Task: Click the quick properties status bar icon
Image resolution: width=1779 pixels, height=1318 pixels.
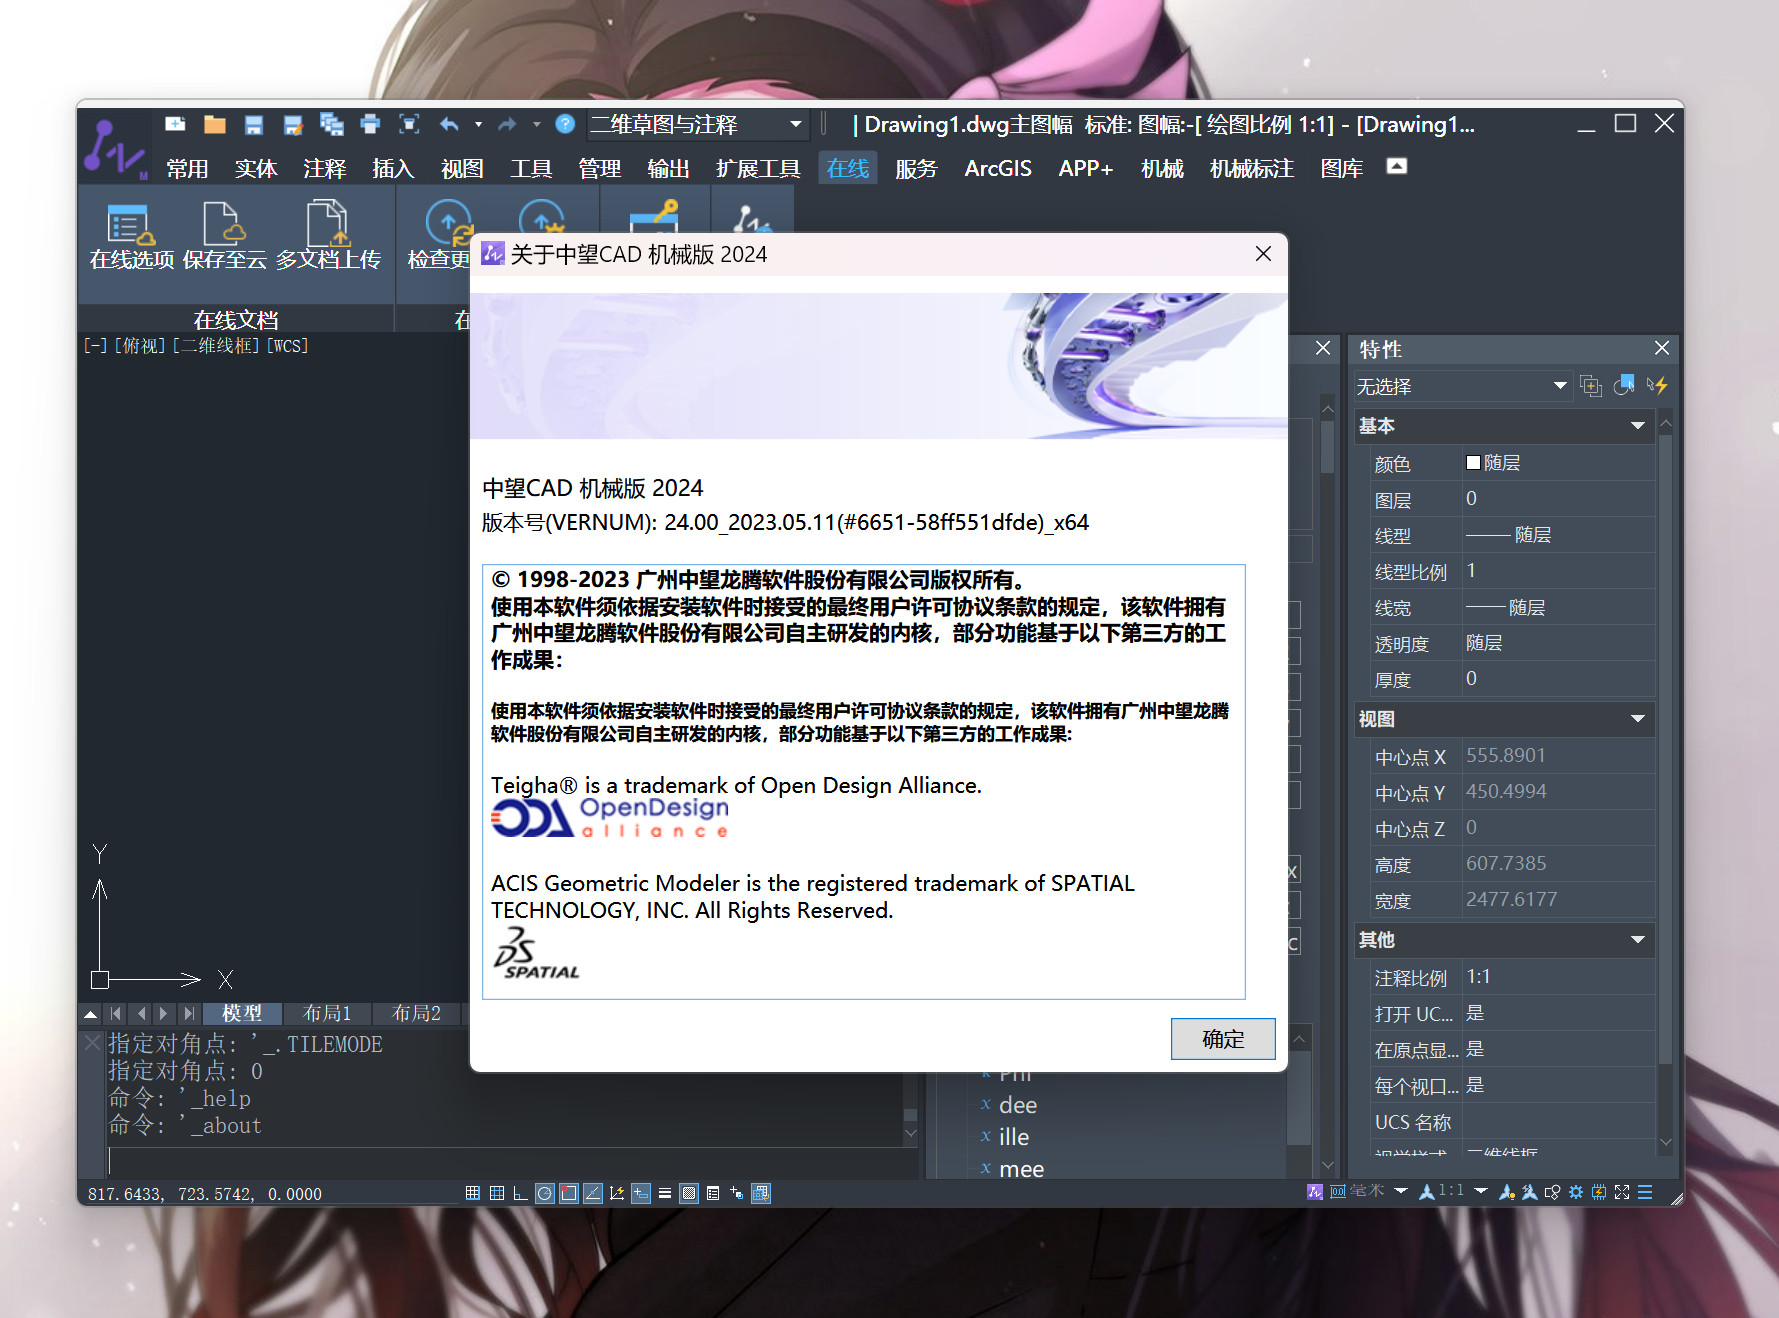Action: (713, 1193)
